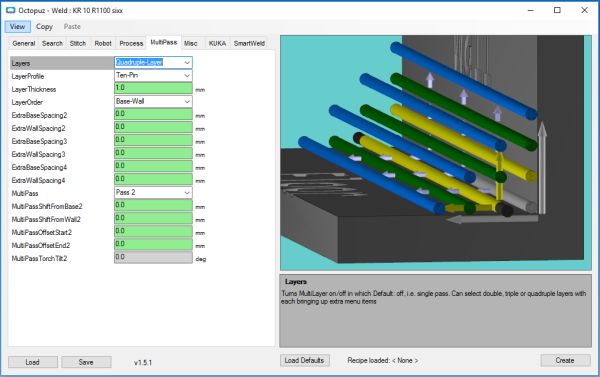Image resolution: width=600 pixels, height=377 pixels.
Task: Go to the Process tab
Action: pyautogui.click(x=131, y=43)
